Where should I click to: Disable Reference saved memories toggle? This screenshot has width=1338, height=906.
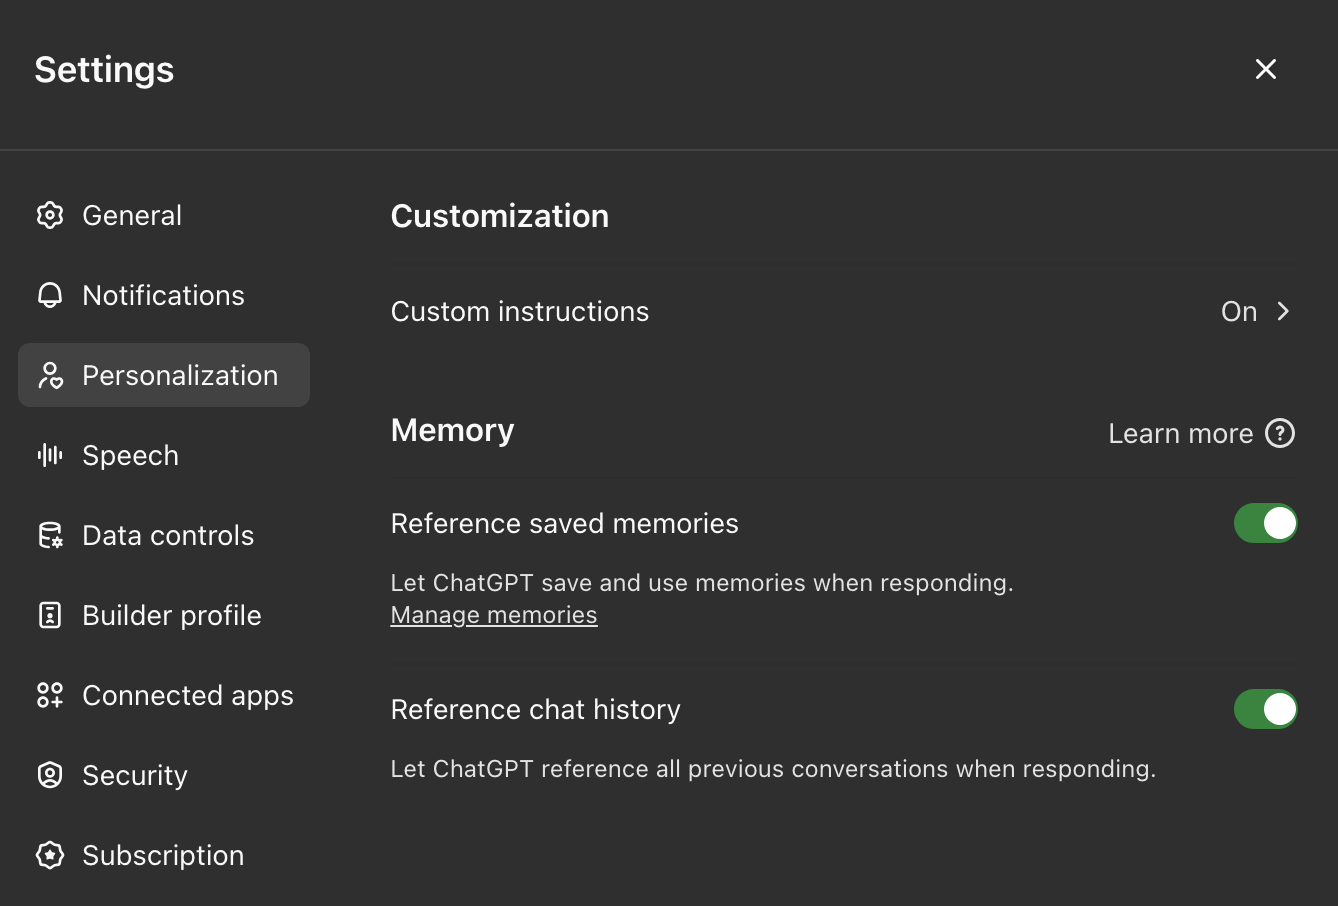point(1266,523)
